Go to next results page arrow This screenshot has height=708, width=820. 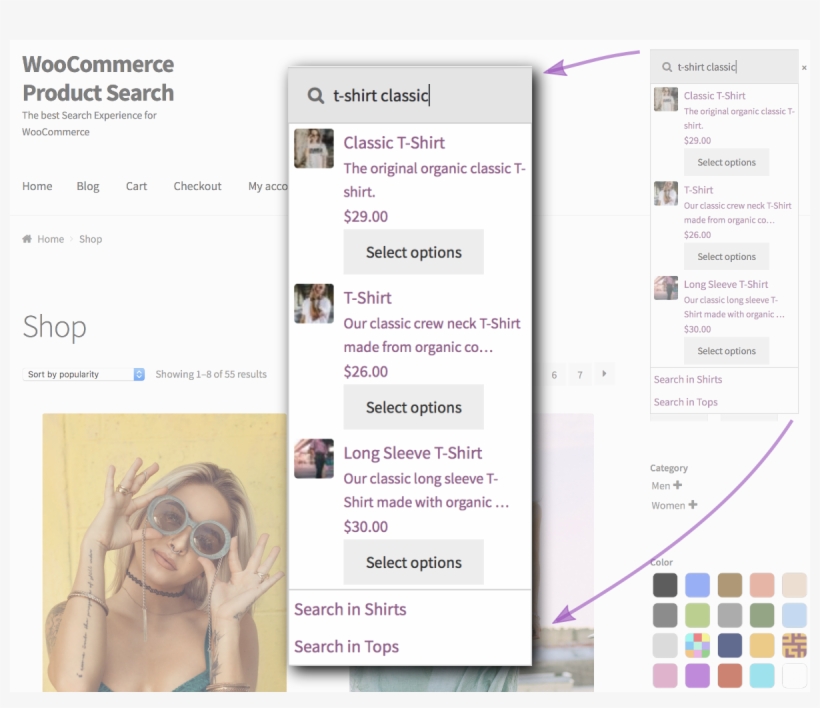coord(604,374)
